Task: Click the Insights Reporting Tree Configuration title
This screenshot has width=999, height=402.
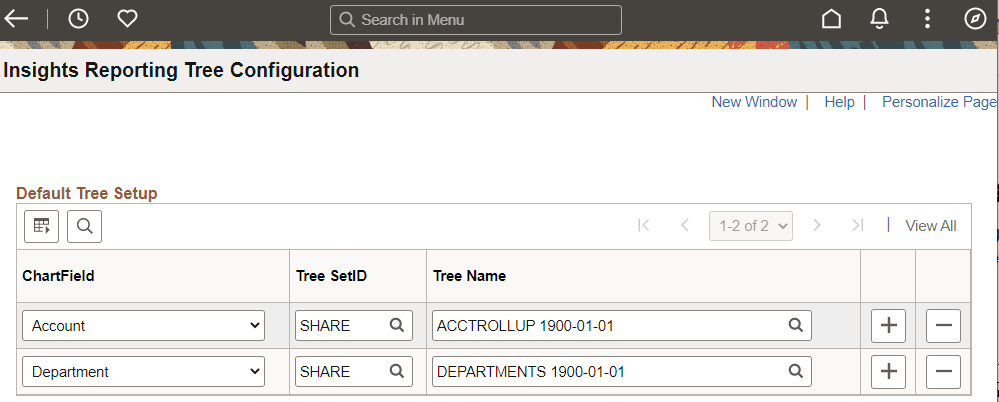Action: coord(181,70)
